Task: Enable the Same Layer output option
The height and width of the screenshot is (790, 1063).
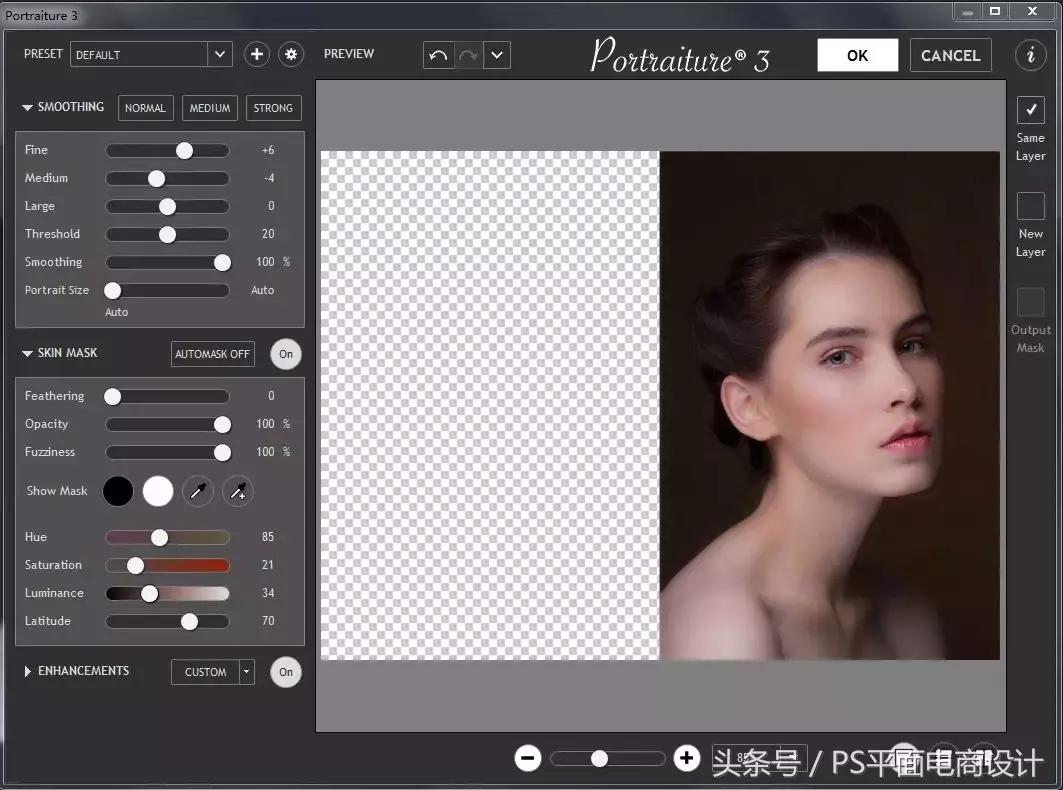Action: [x=1031, y=111]
